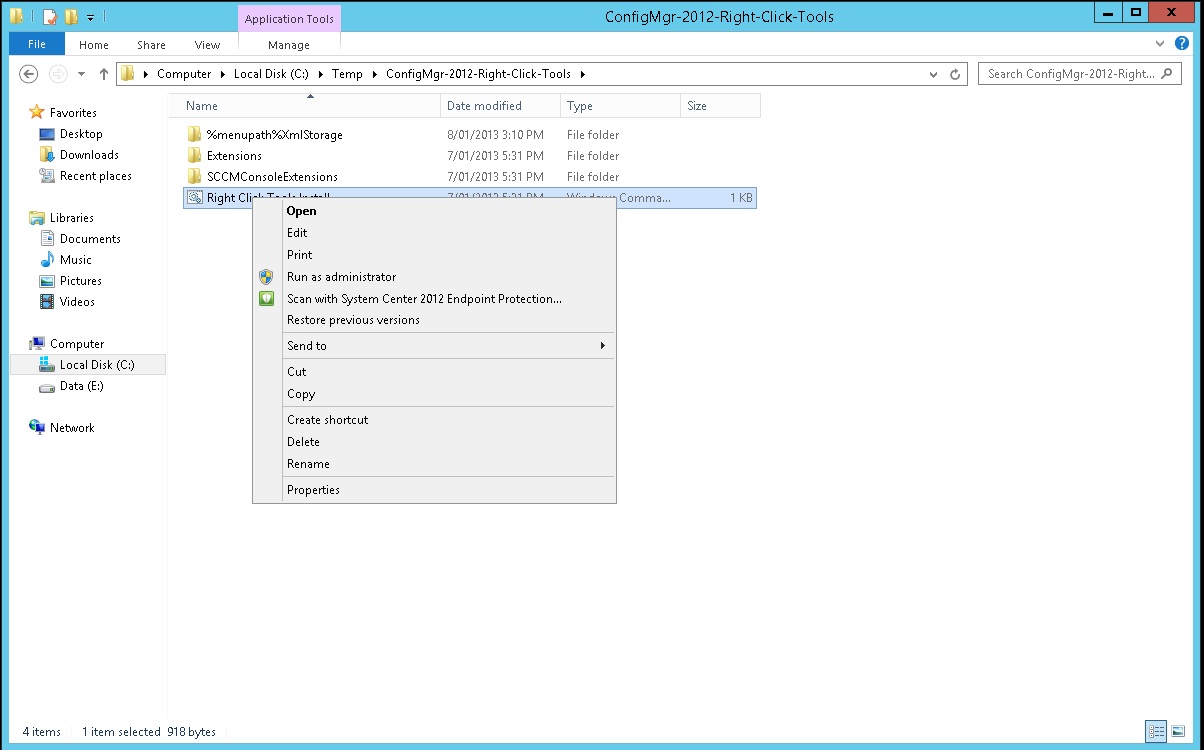Screen dimensions: 1204x750
Task: Open the File tab
Action: [37, 44]
